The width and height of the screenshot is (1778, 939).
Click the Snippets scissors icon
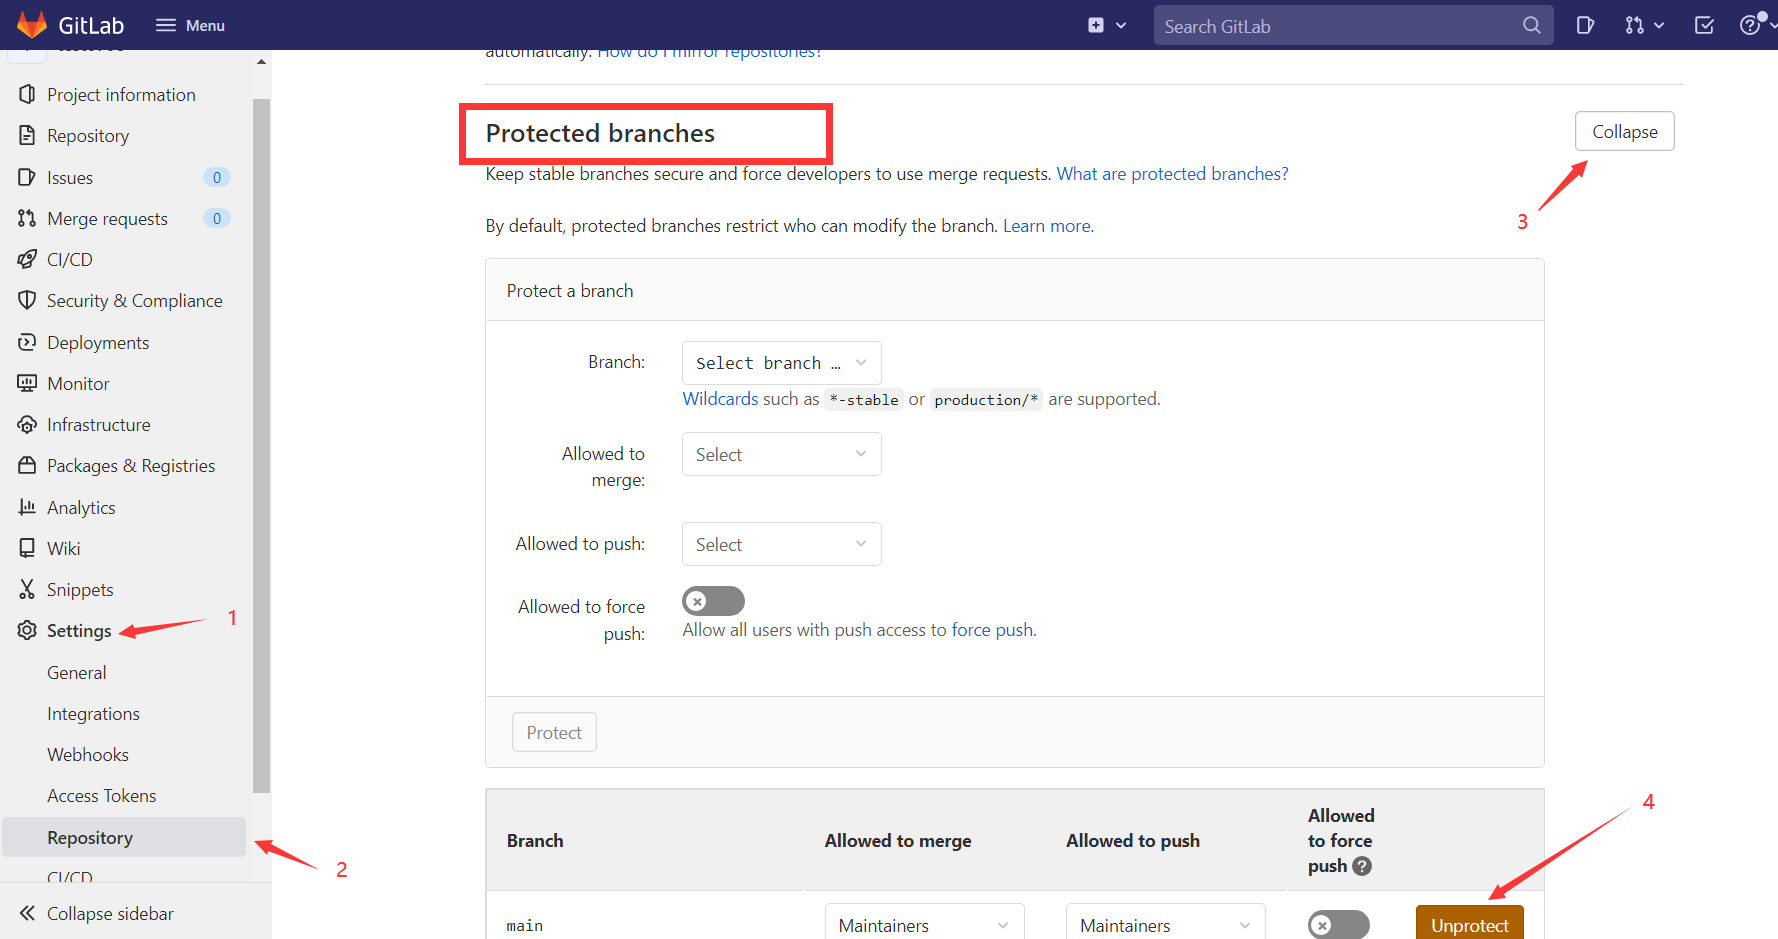27,589
